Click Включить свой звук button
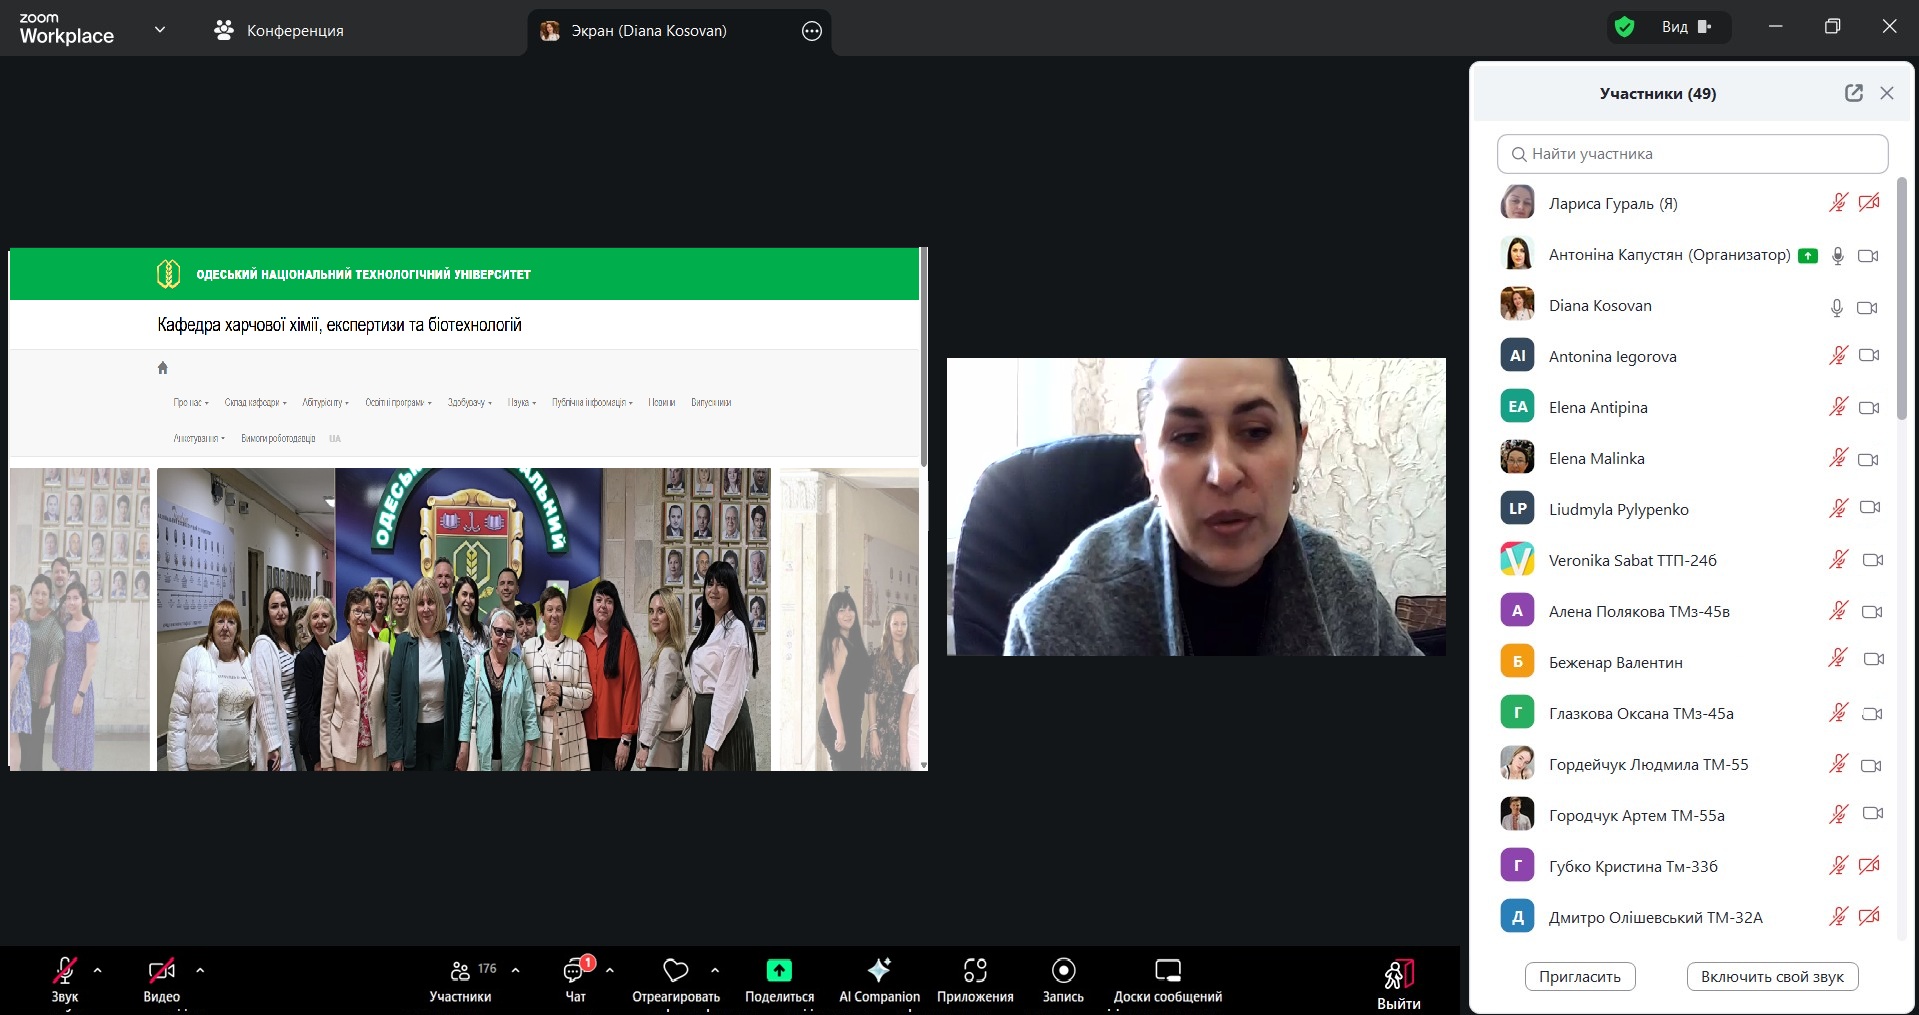Viewport: 1919px width, 1015px height. point(1772,977)
